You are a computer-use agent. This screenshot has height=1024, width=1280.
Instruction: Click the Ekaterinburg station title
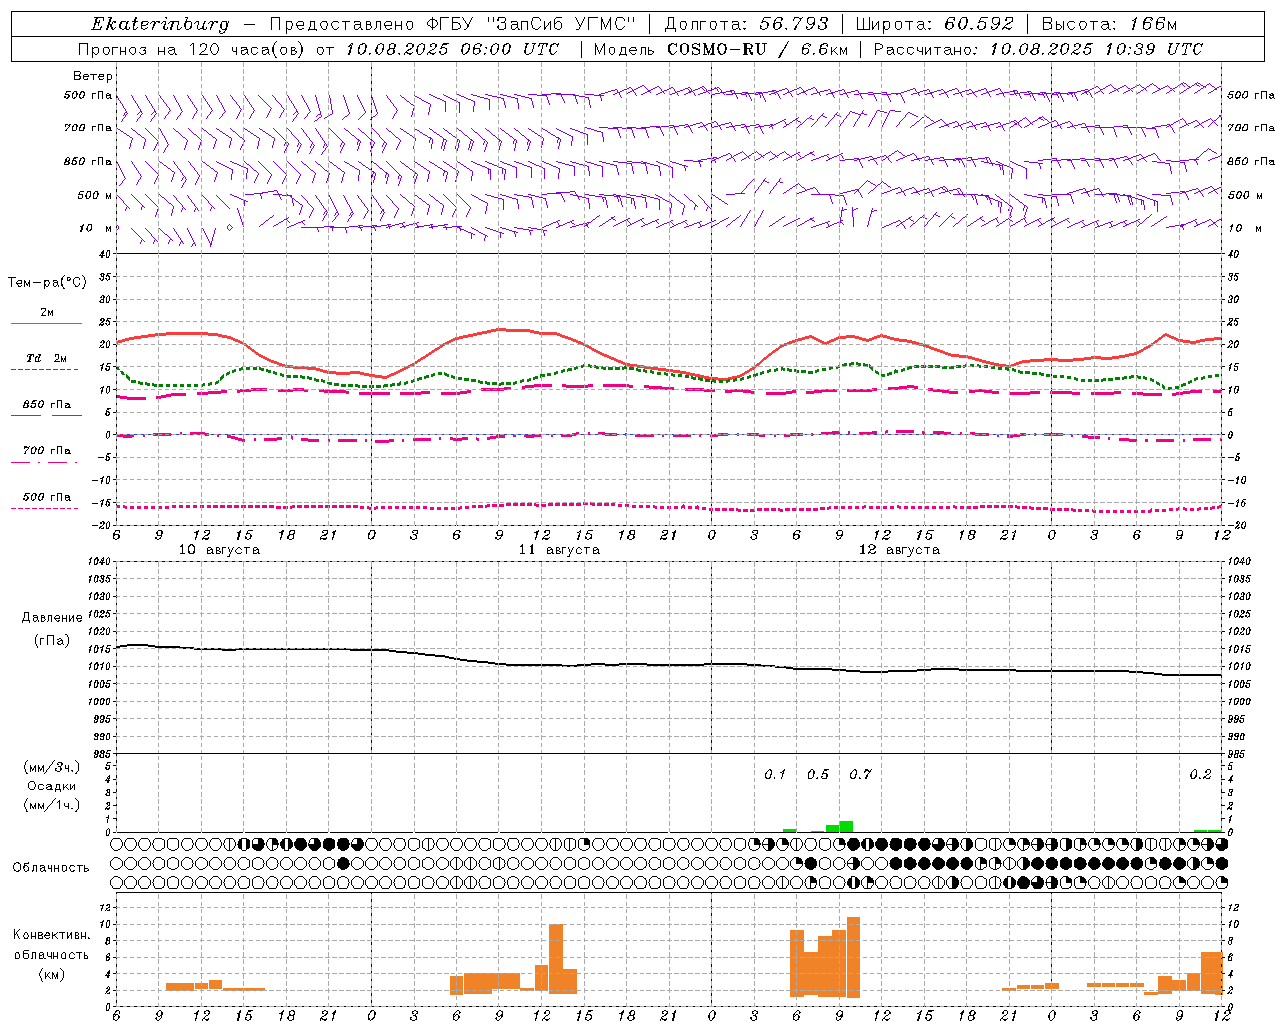(x=160, y=24)
